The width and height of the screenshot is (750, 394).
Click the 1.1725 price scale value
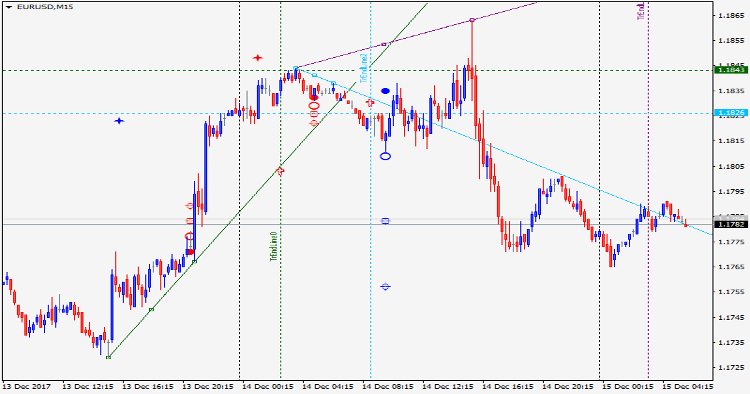coord(731,368)
